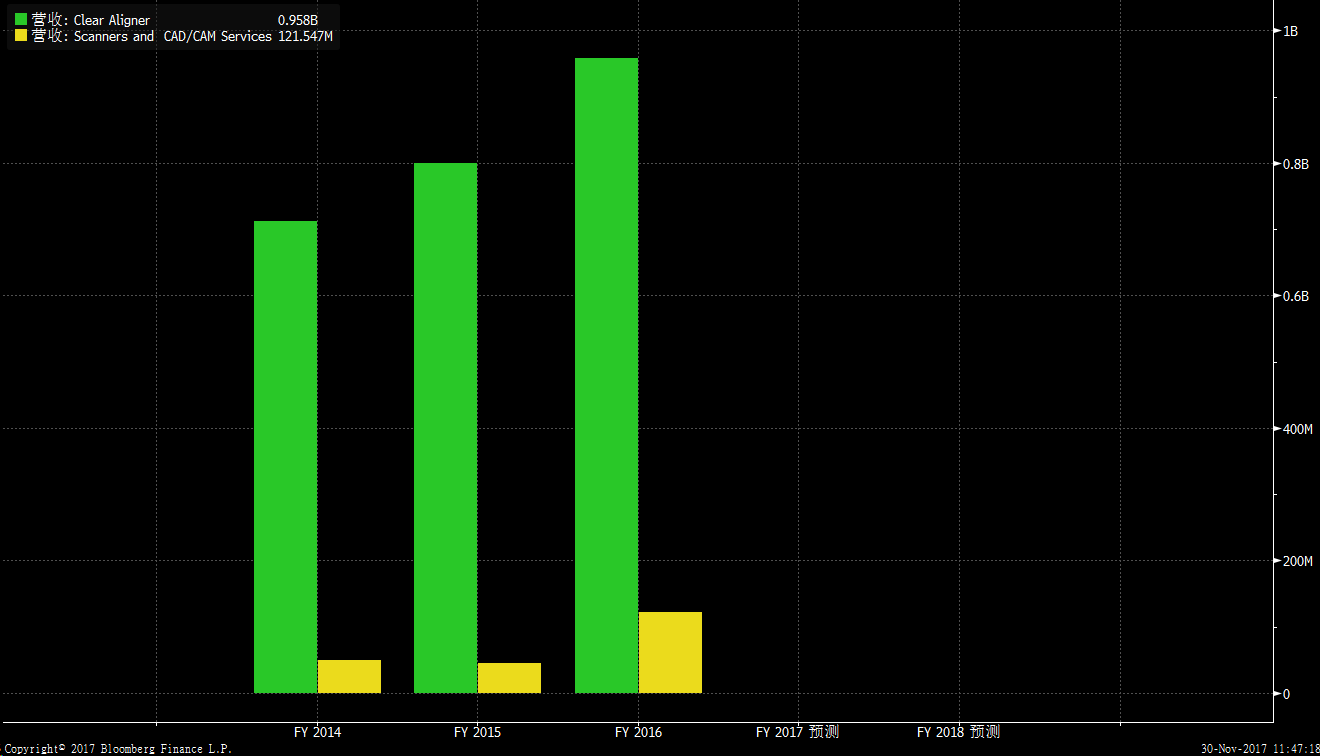This screenshot has height=756, width=1320.
Task: Select the Clear Aligner legend label
Action: [x=111, y=20]
